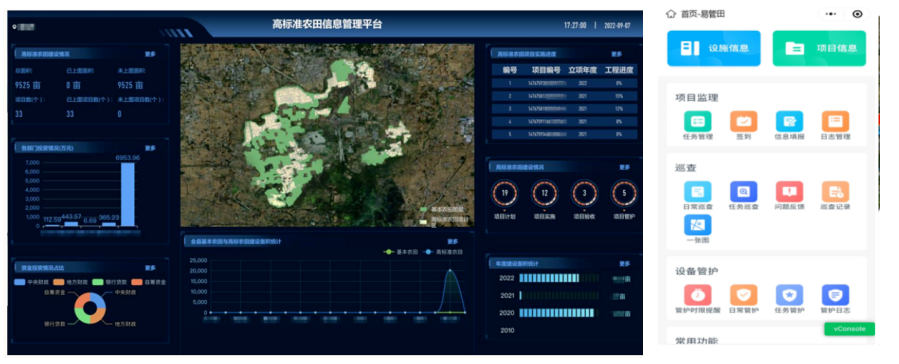Click 更多 in 各部门投资情况 panel
899x364 pixels.
(150, 148)
